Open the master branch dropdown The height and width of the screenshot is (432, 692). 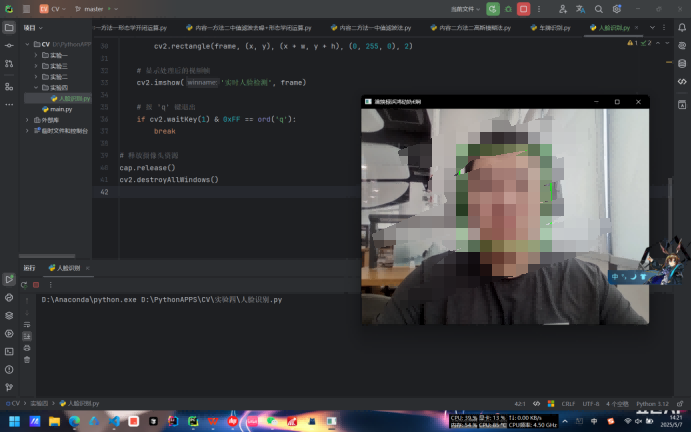point(97,9)
